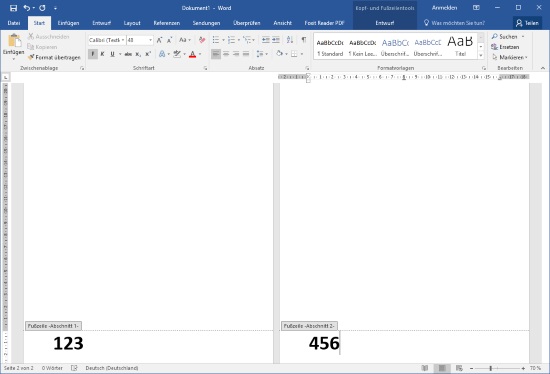Repeat the last action icon
This screenshot has height=374, width=550.
[x=42, y=8]
